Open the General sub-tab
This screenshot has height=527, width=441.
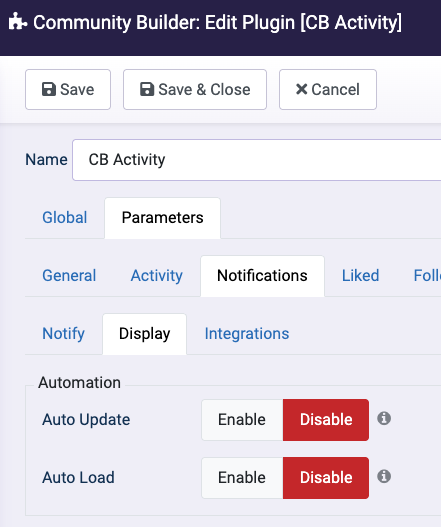click(69, 276)
